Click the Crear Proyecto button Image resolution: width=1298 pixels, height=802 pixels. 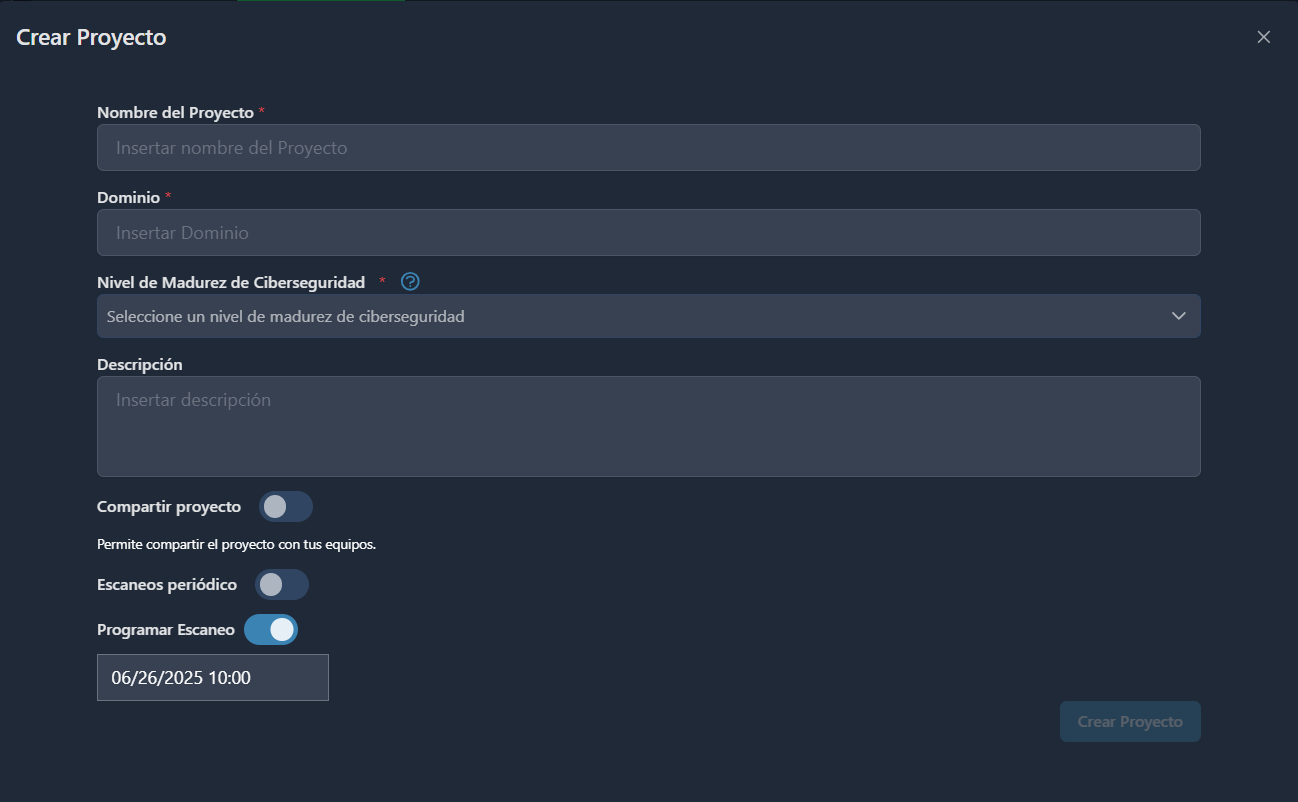point(1130,722)
